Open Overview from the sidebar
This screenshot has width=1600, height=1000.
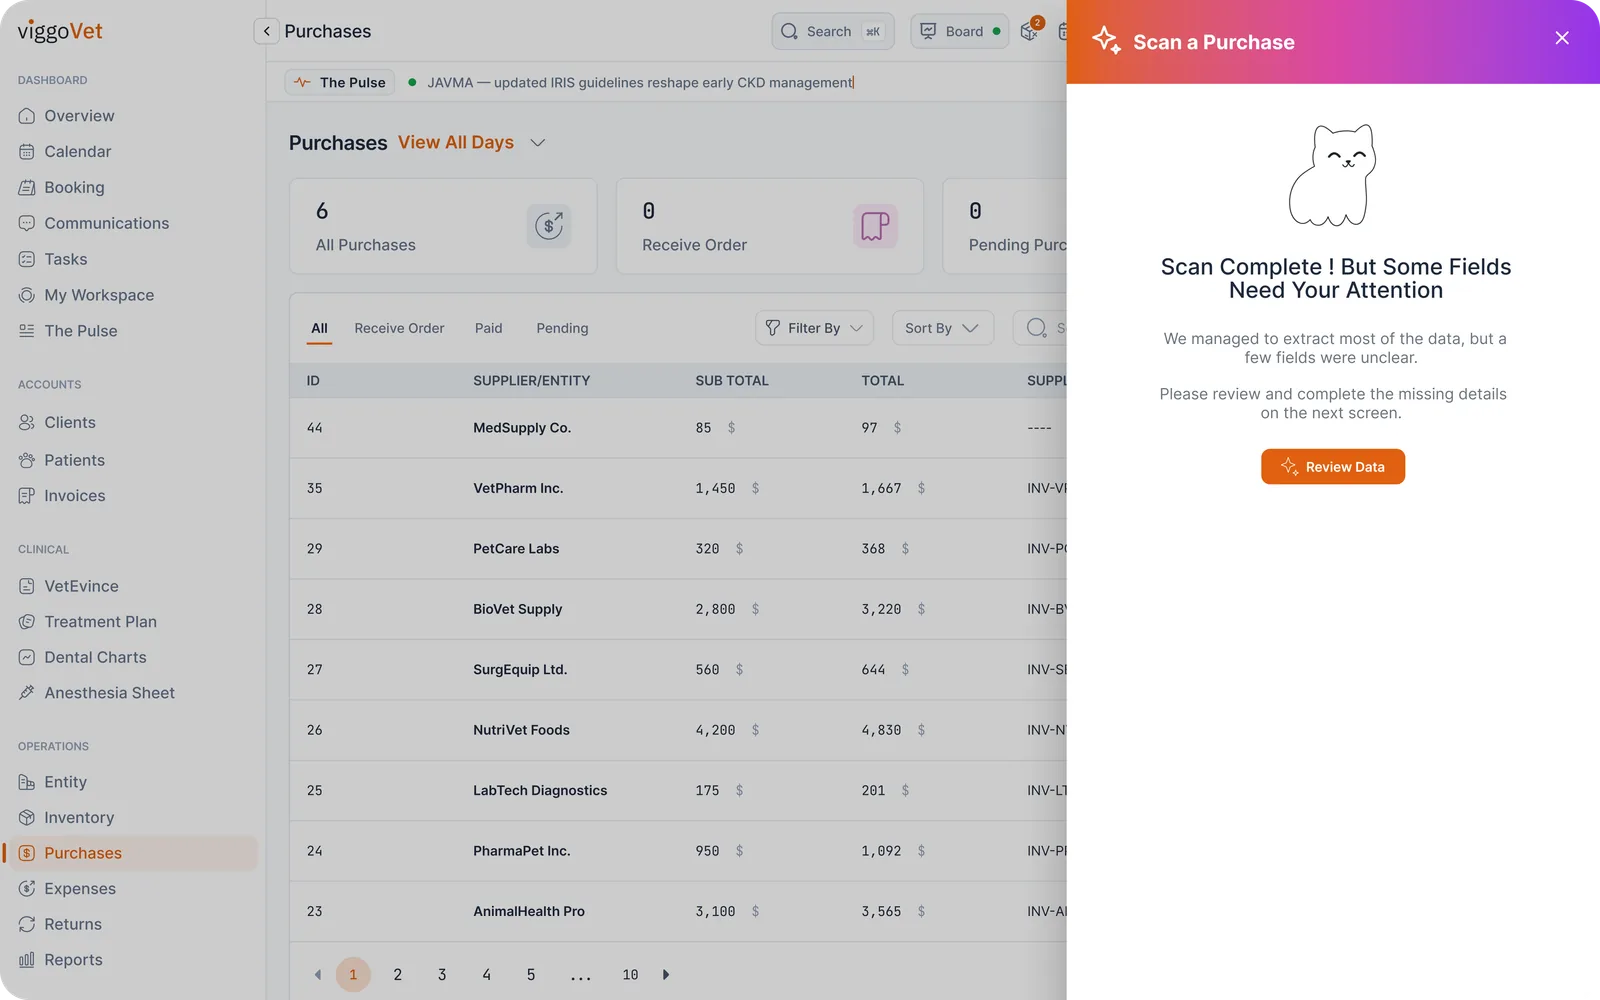(66, 116)
